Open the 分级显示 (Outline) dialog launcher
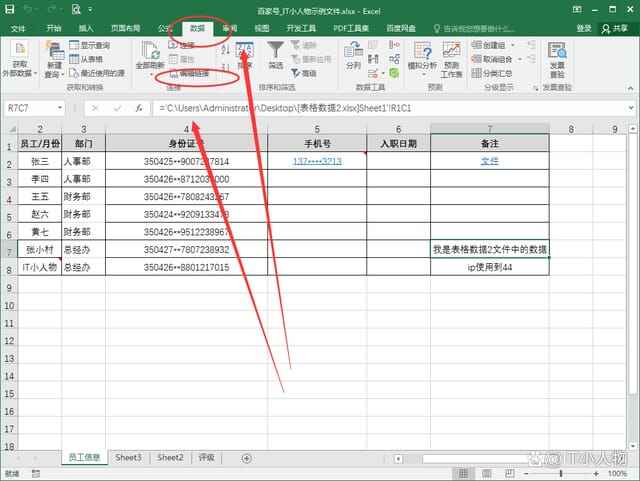This screenshot has height=481, width=640. click(x=536, y=88)
